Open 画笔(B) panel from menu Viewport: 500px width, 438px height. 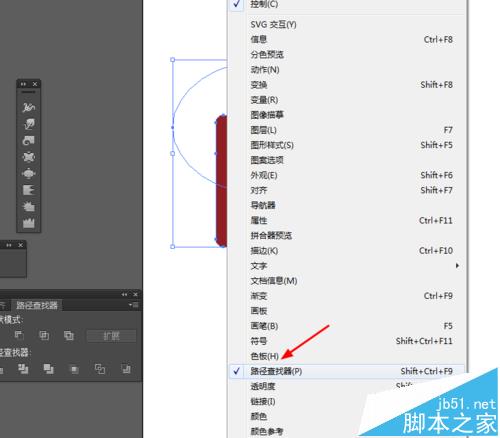click(x=347, y=326)
